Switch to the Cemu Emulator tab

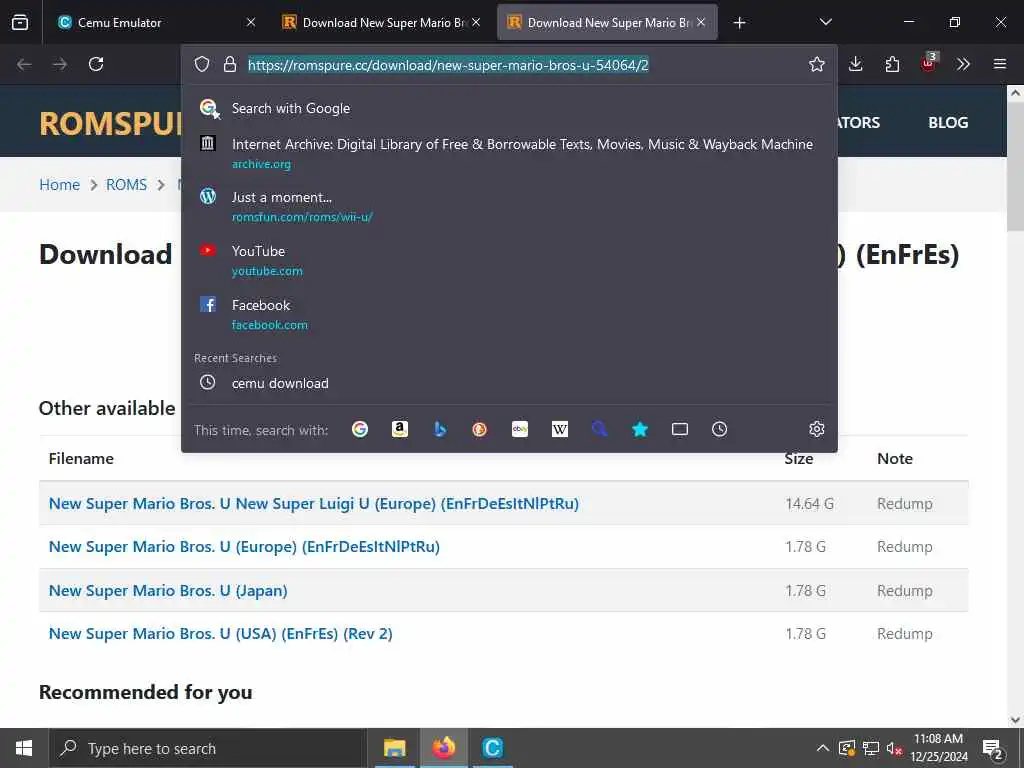coord(155,22)
